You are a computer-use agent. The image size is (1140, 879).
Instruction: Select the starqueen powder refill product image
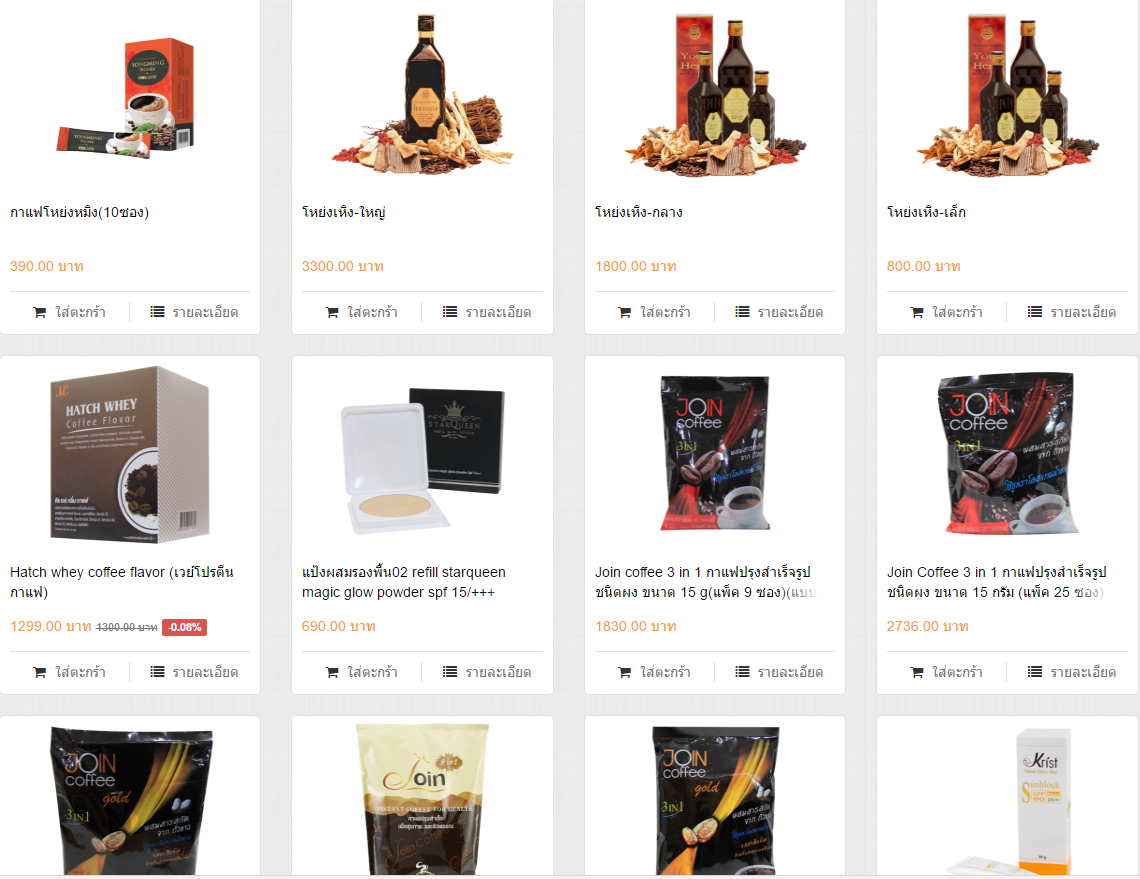pyautogui.click(x=422, y=460)
